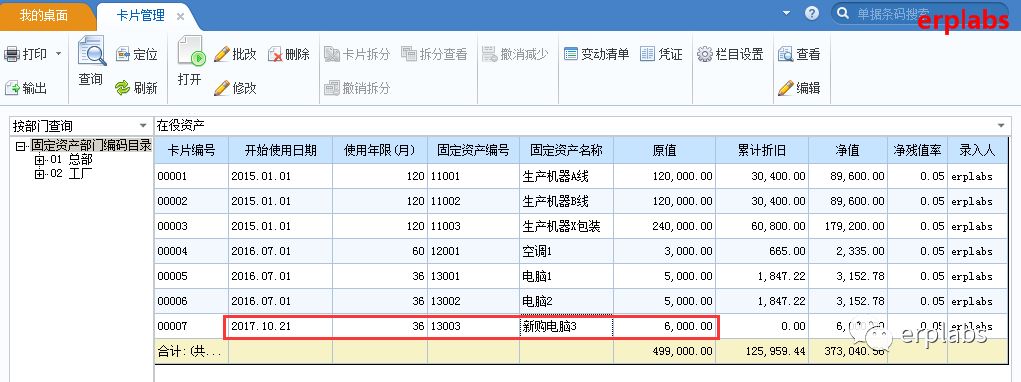This screenshot has width=1021, height=382.
Task: Open 栏目设置 column settings
Action: [730, 54]
